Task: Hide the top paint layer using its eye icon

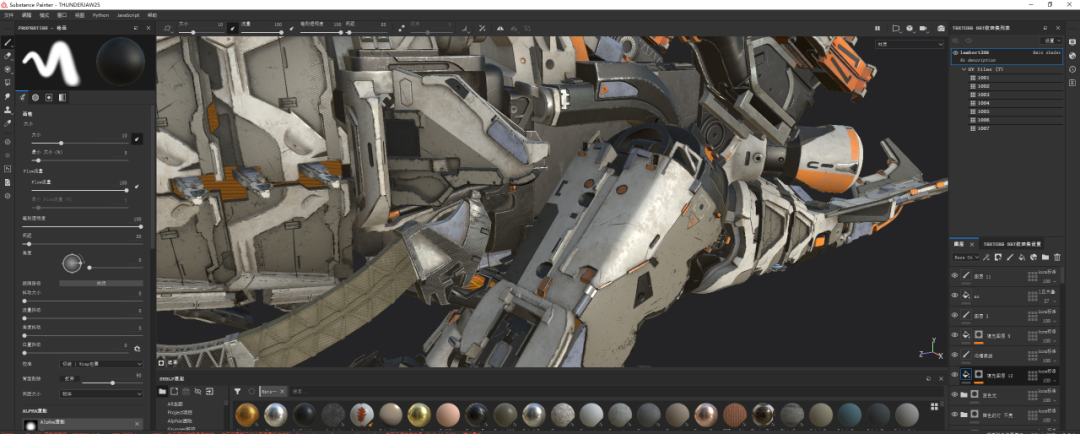Action: (x=955, y=276)
